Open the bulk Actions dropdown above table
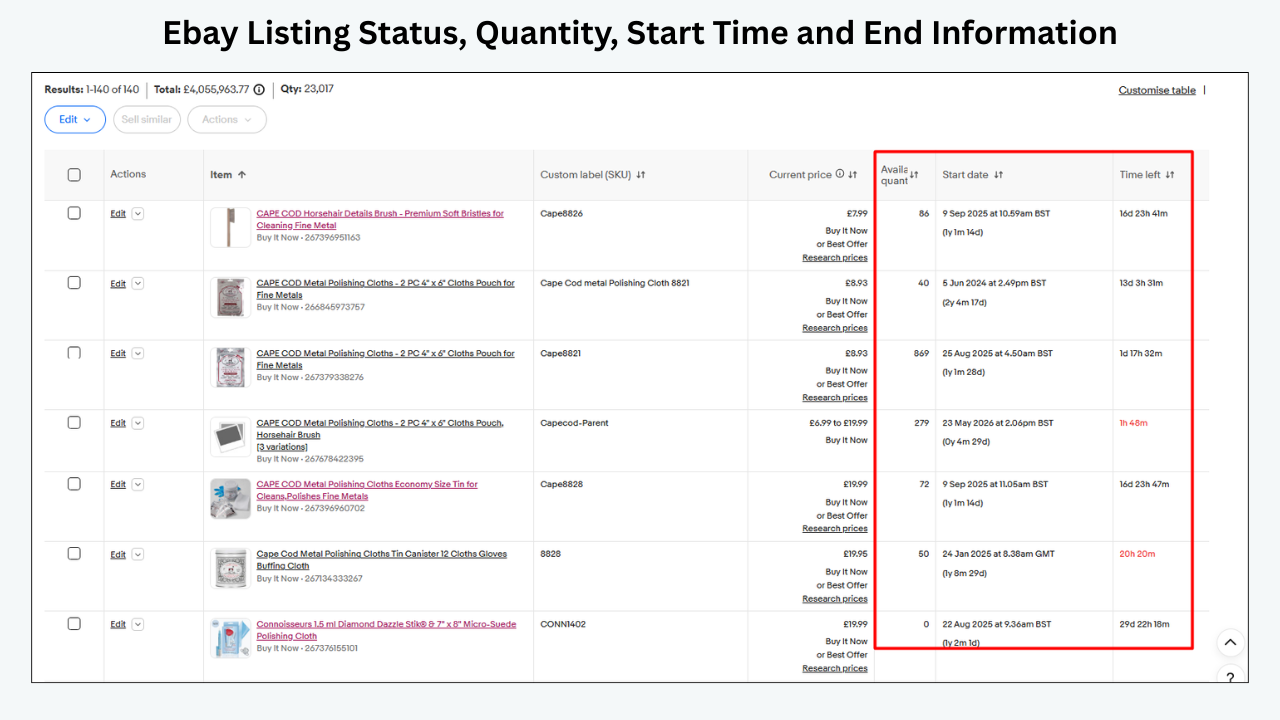This screenshot has width=1280, height=720. click(227, 120)
